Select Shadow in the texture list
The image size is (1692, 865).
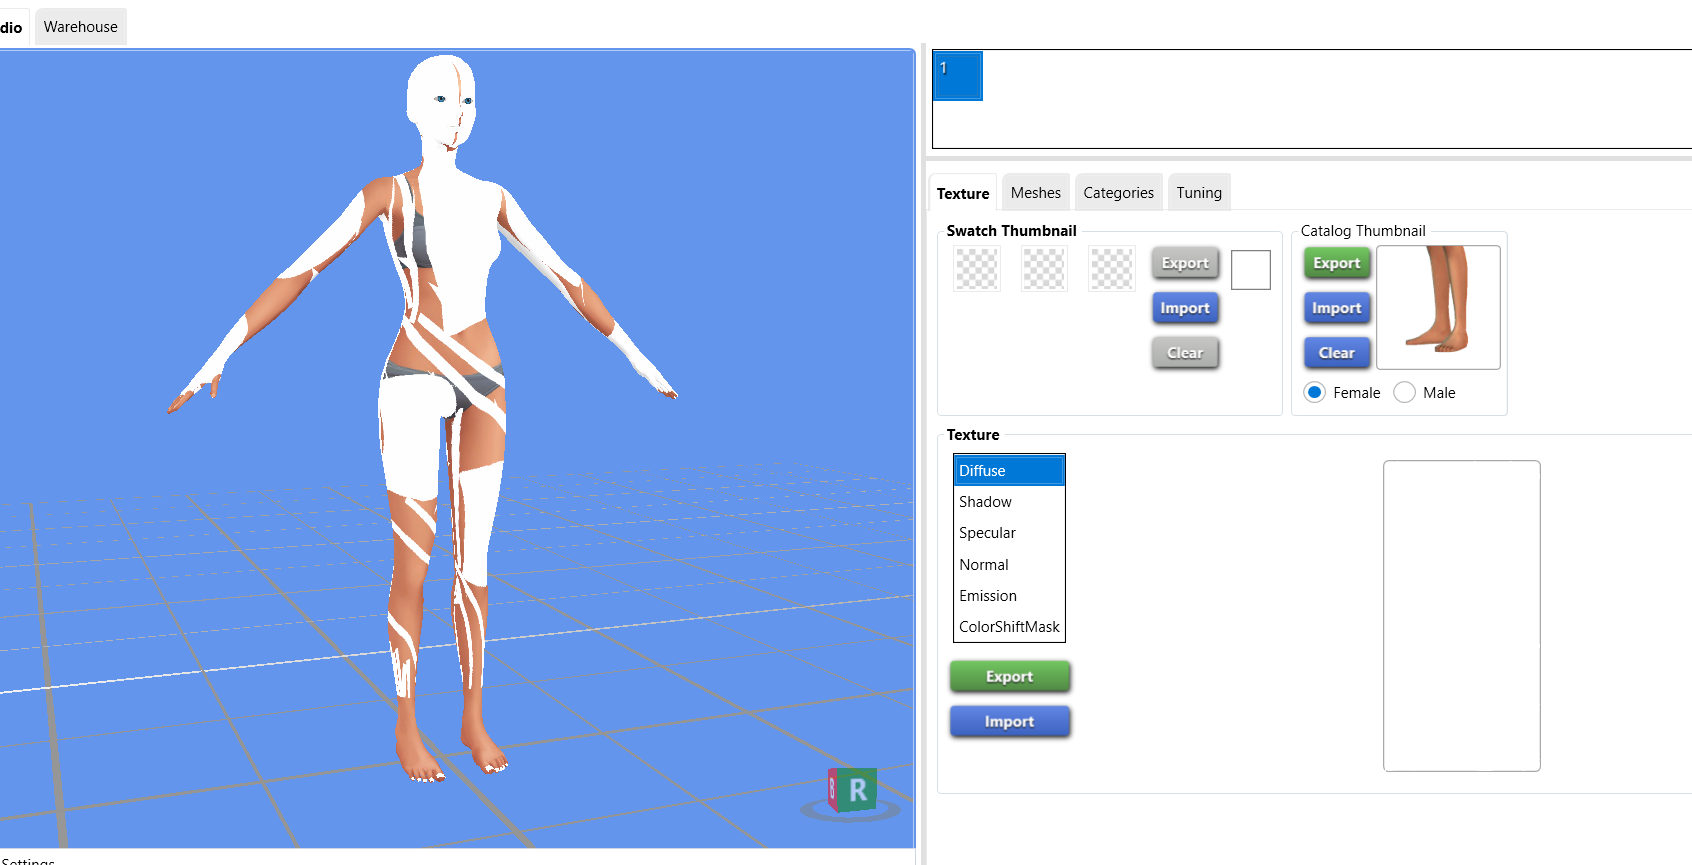tap(1009, 502)
